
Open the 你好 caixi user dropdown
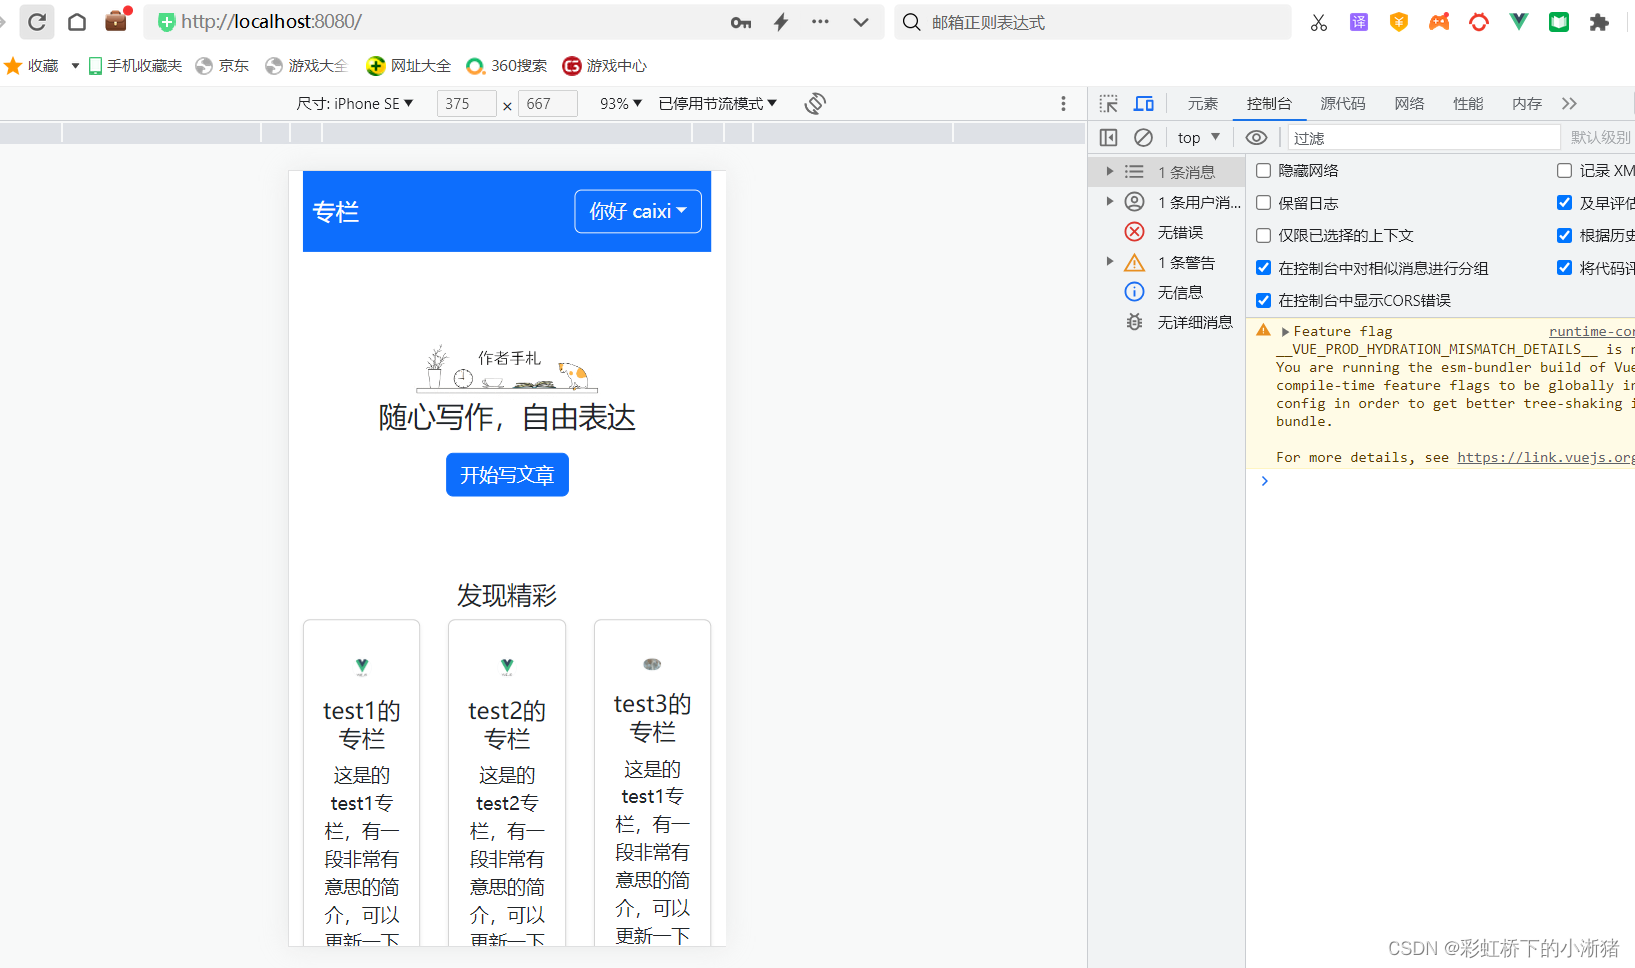pos(637,211)
